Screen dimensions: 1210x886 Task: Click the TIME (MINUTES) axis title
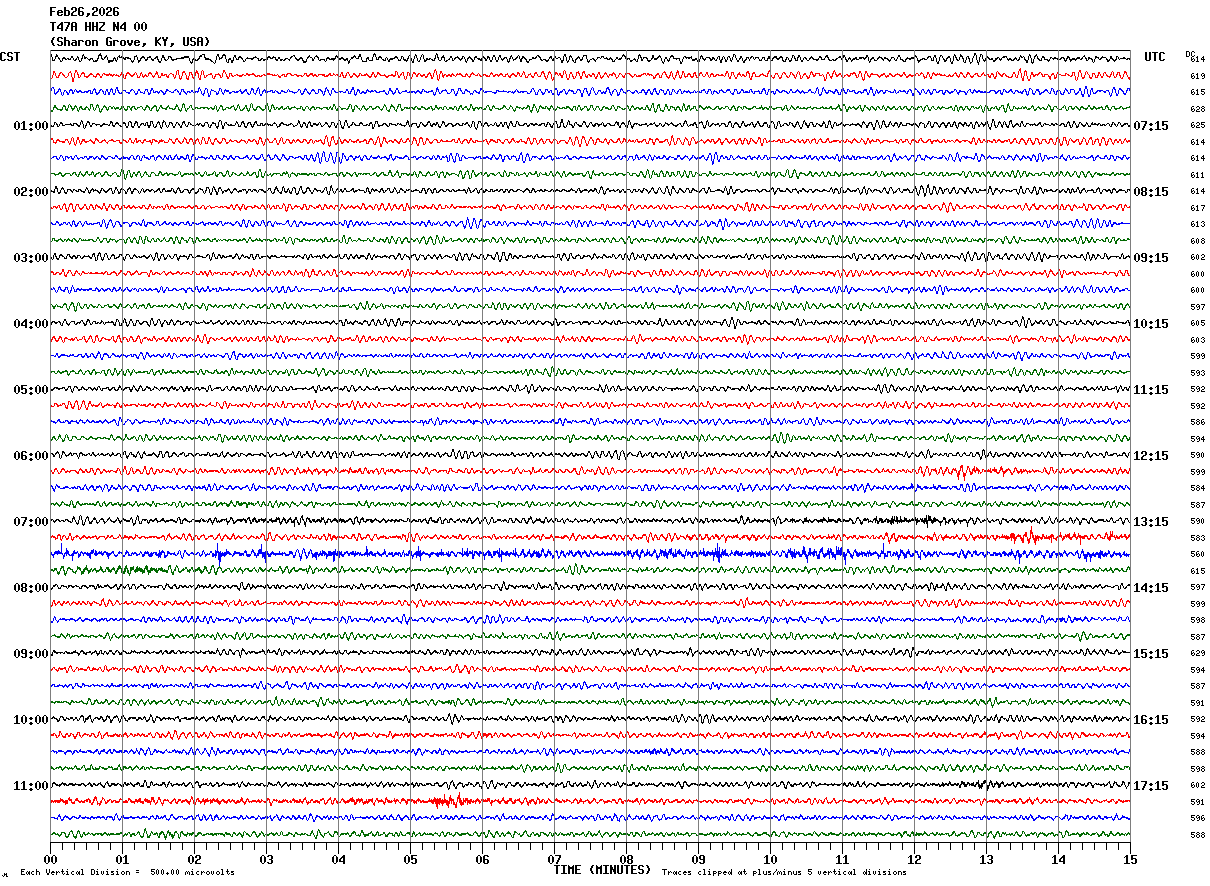point(602,870)
